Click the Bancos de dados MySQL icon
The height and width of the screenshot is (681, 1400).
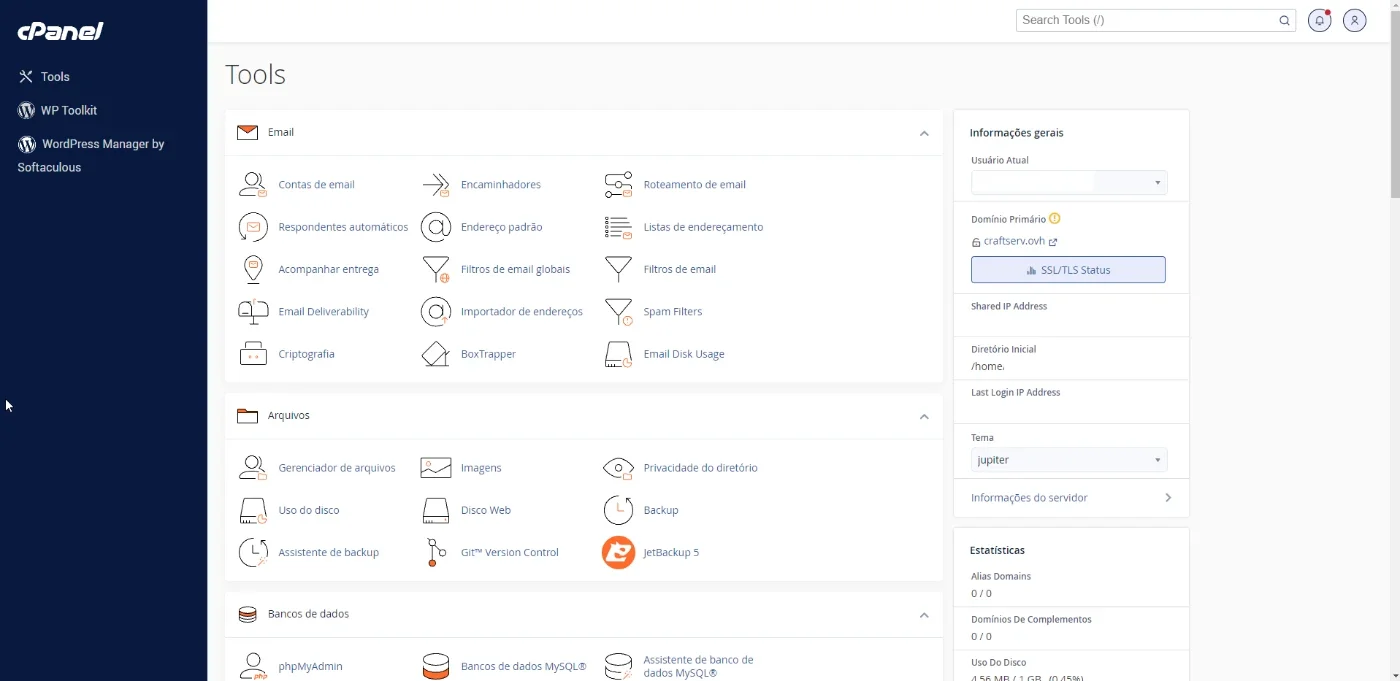(x=436, y=666)
